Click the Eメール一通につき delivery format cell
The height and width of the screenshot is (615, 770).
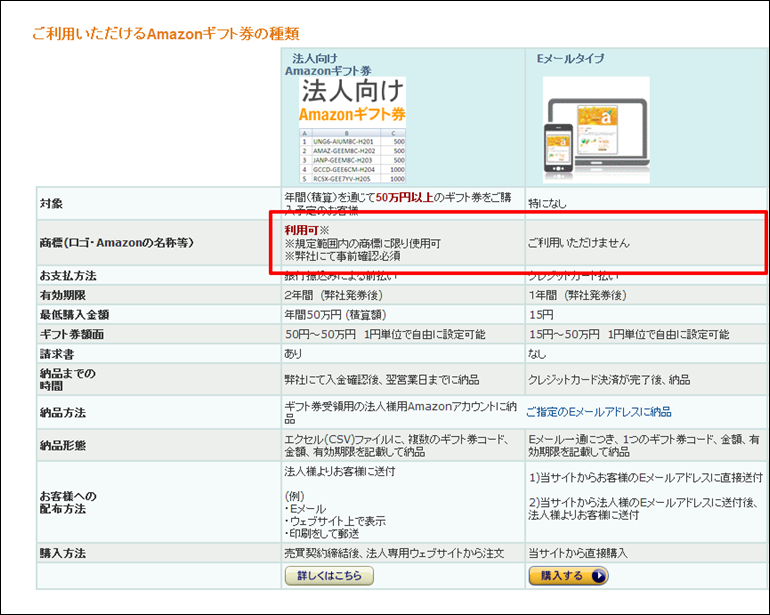click(x=644, y=446)
